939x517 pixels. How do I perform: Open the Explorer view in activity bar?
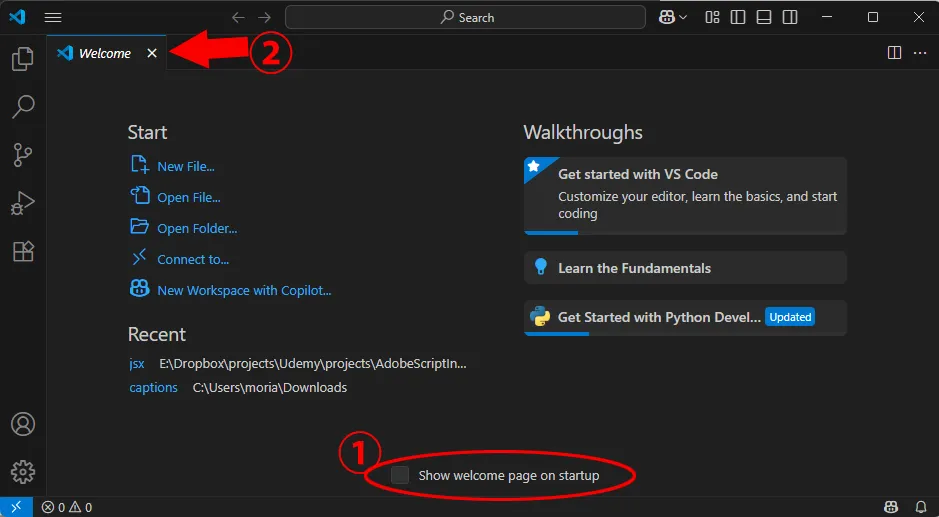pyautogui.click(x=23, y=59)
